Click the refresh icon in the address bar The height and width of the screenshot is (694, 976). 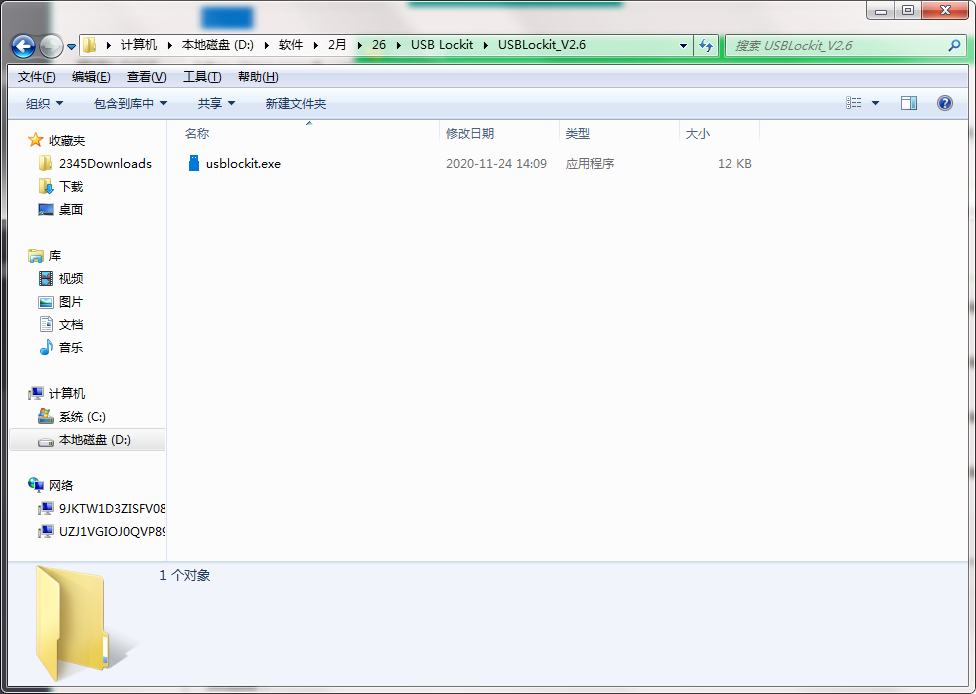tap(706, 46)
